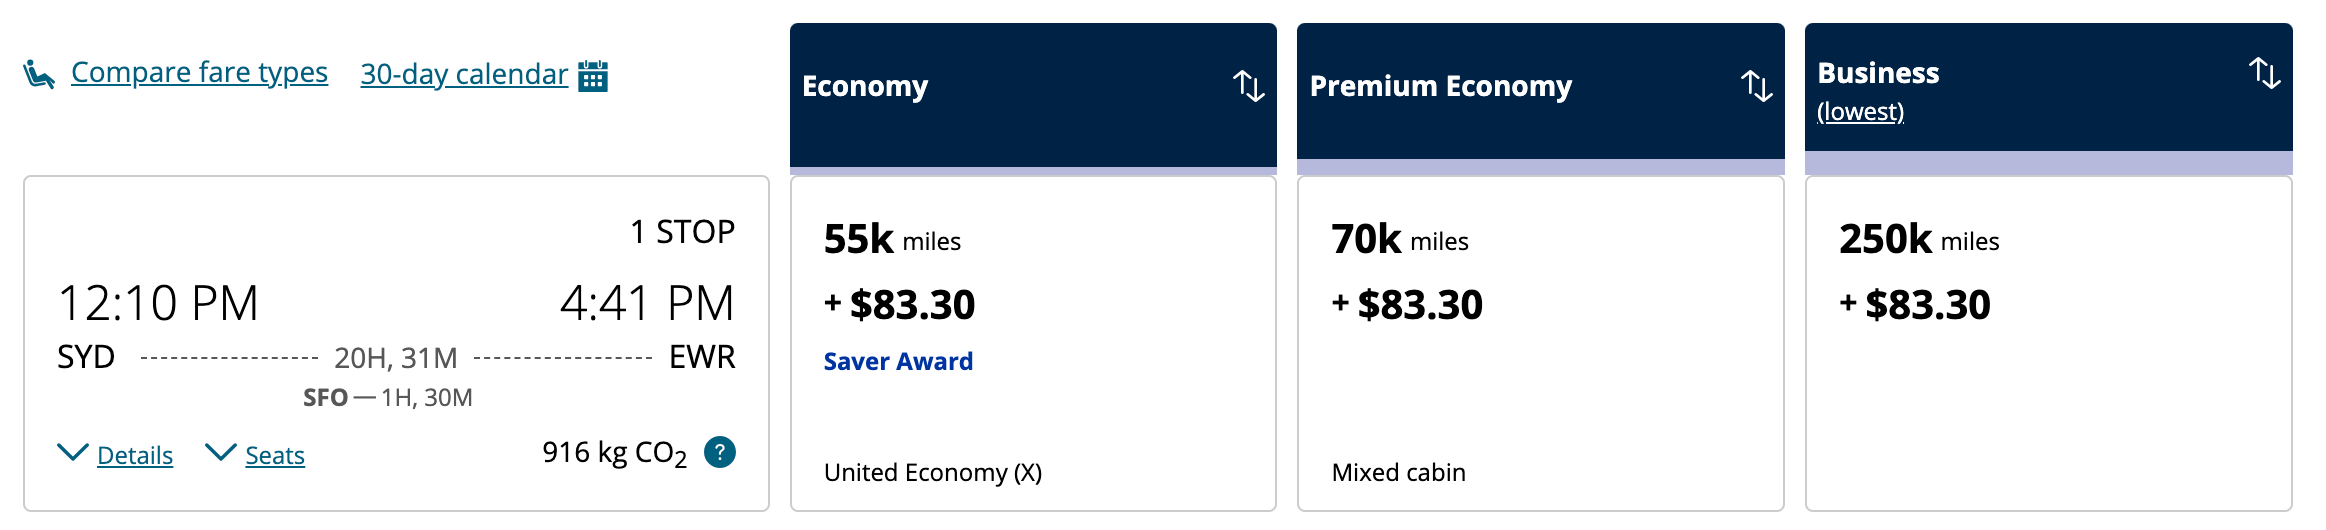
Task: Click the seat icon beside Compare fare types
Action: (39, 74)
